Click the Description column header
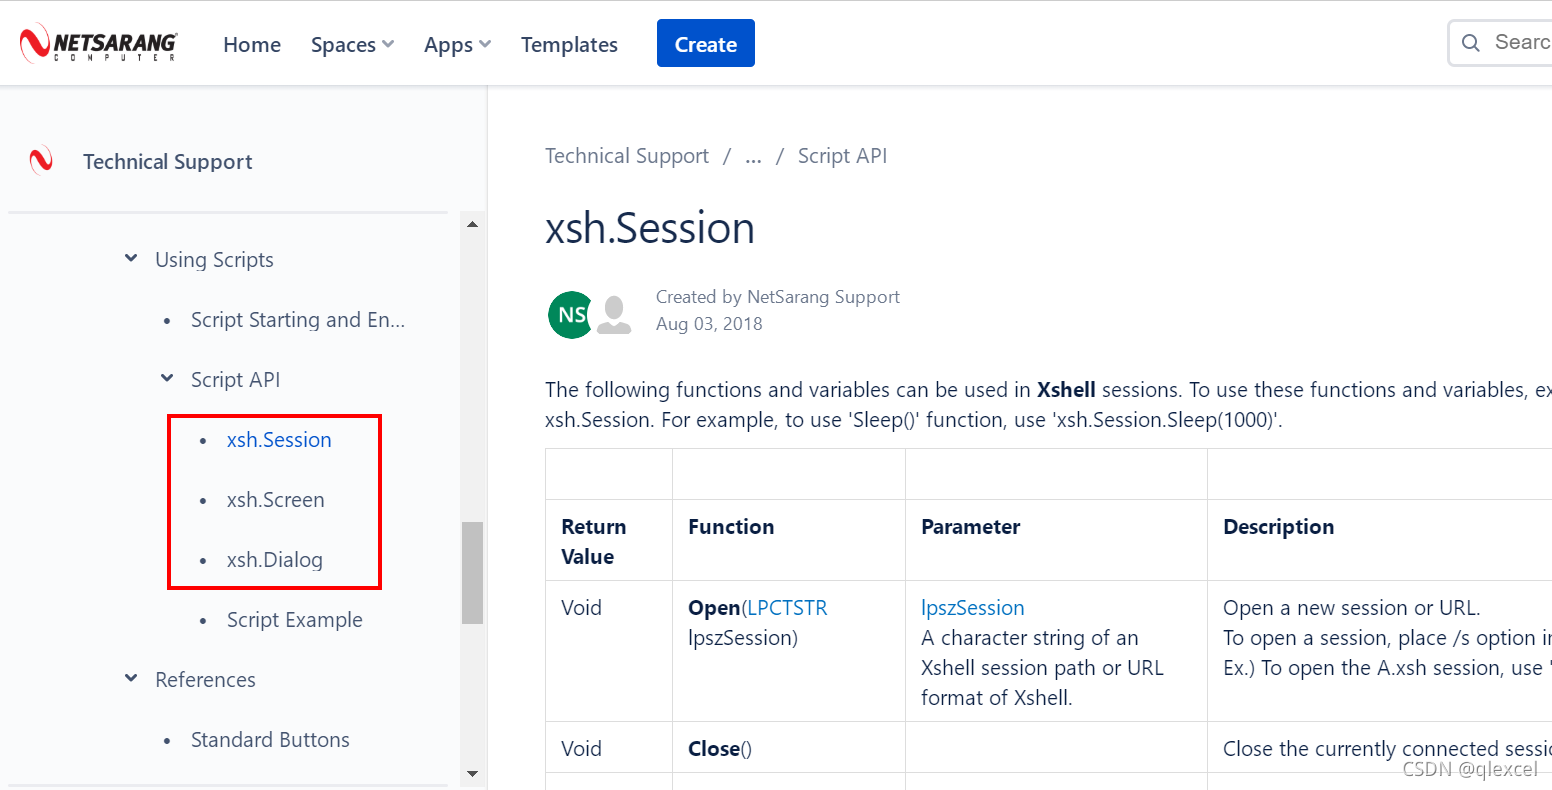This screenshot has height=790, width=1552. 1278,527
